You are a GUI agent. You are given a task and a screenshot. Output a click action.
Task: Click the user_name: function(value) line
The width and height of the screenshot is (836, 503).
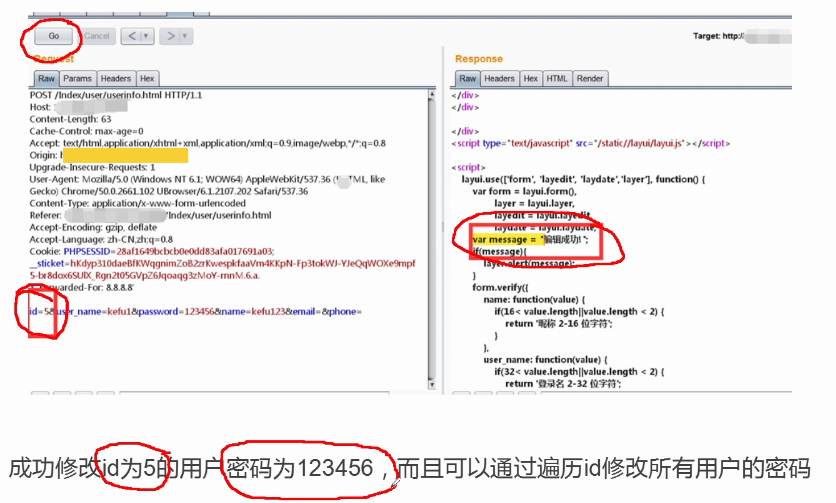[x=545, y=360]
